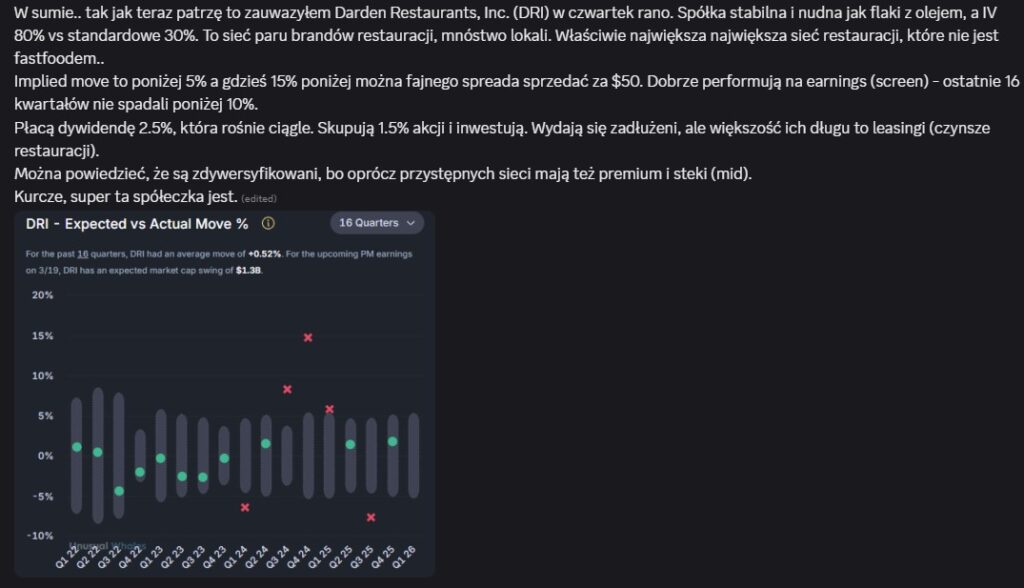The height and width of the screenshot is (588, 1024).
Task: Click the chart title "DRI - Expected vs Actual Move %"
Action: (x=137, y=224)
